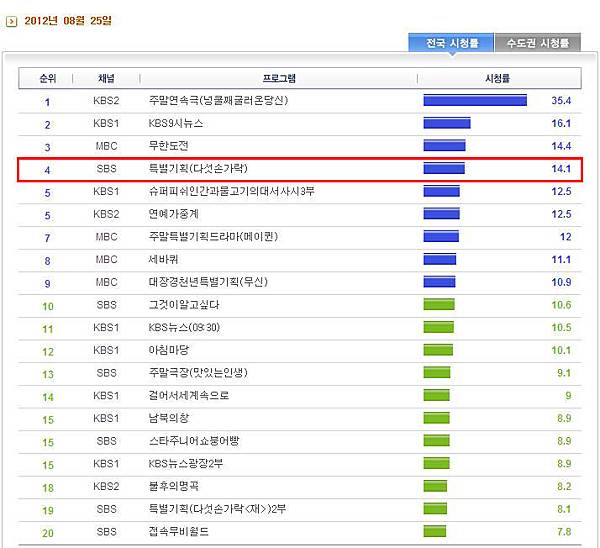Viewport: 600px width, 548px height.
Task: Click program 대장경천년특별기획(무신)
Action: coord(208,282)
